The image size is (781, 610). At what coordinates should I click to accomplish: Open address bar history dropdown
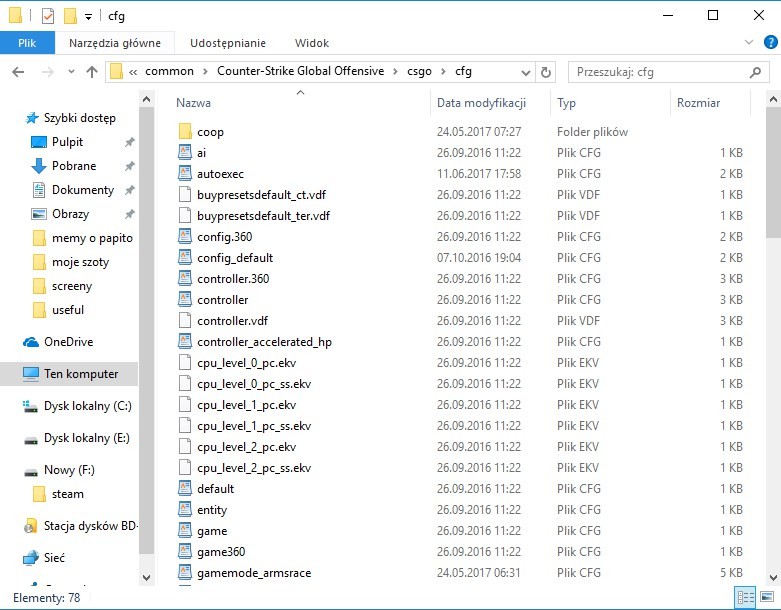[525, 73]
